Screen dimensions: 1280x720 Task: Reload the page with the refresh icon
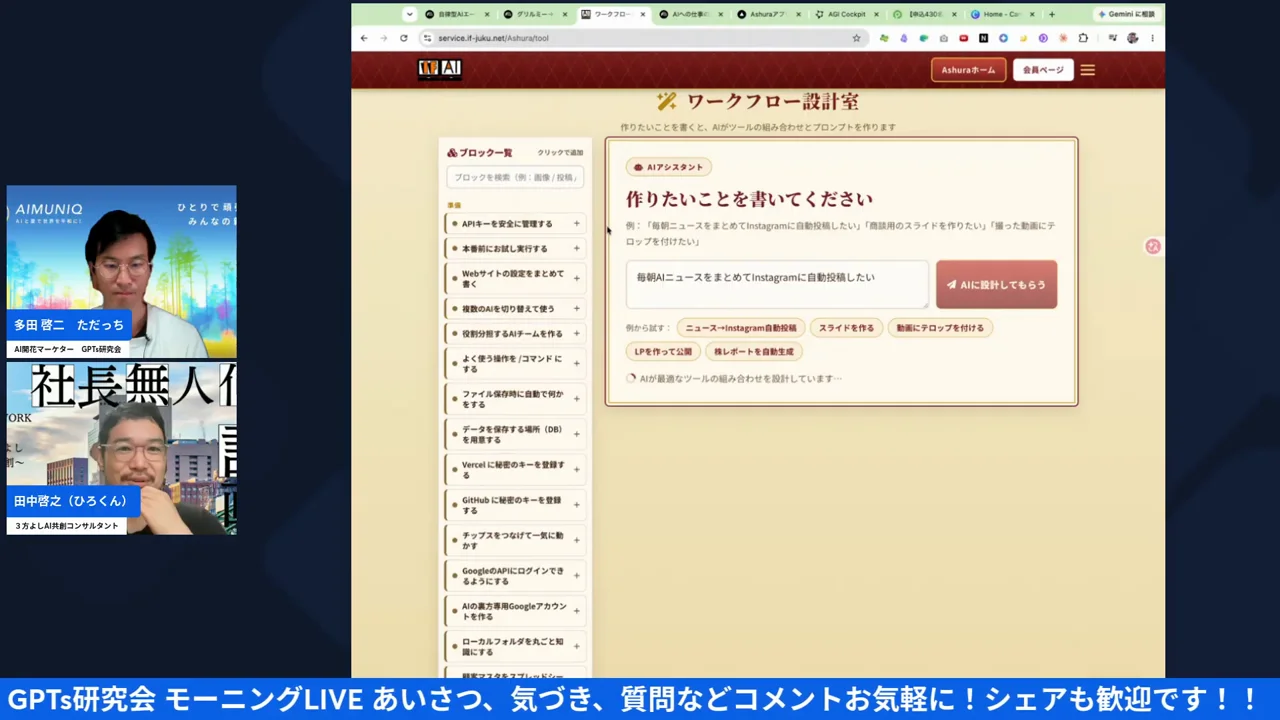click(404, 38)
